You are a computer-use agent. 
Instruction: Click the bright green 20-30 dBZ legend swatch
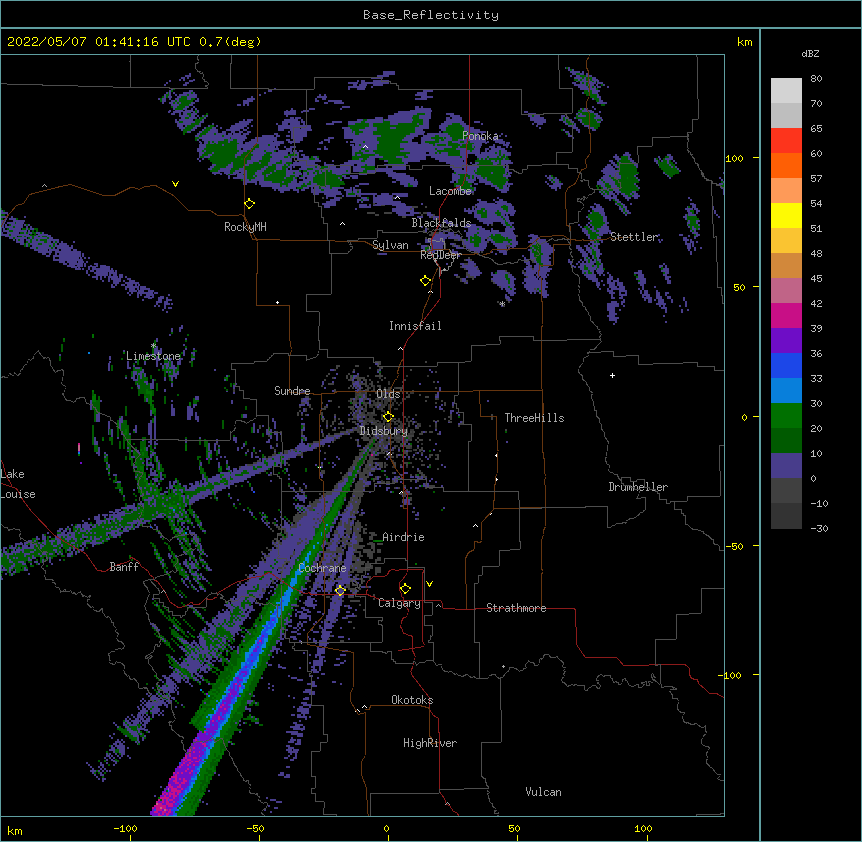coord(786,416)
